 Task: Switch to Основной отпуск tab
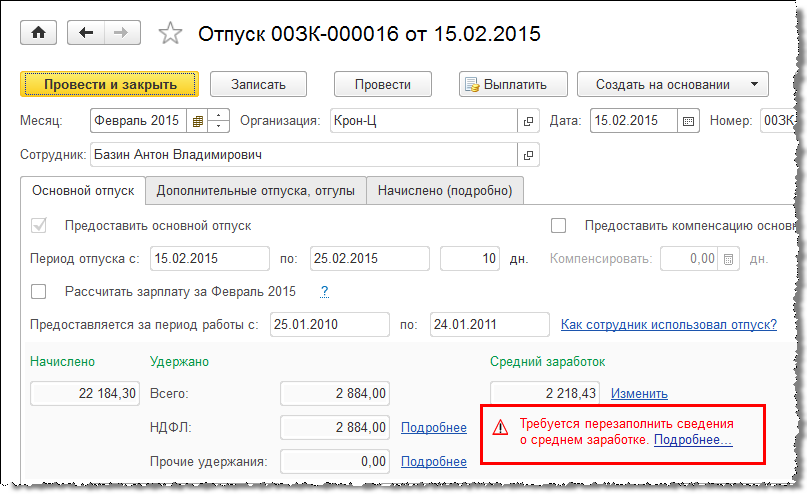pyautogui.click(x=83, y=191)
